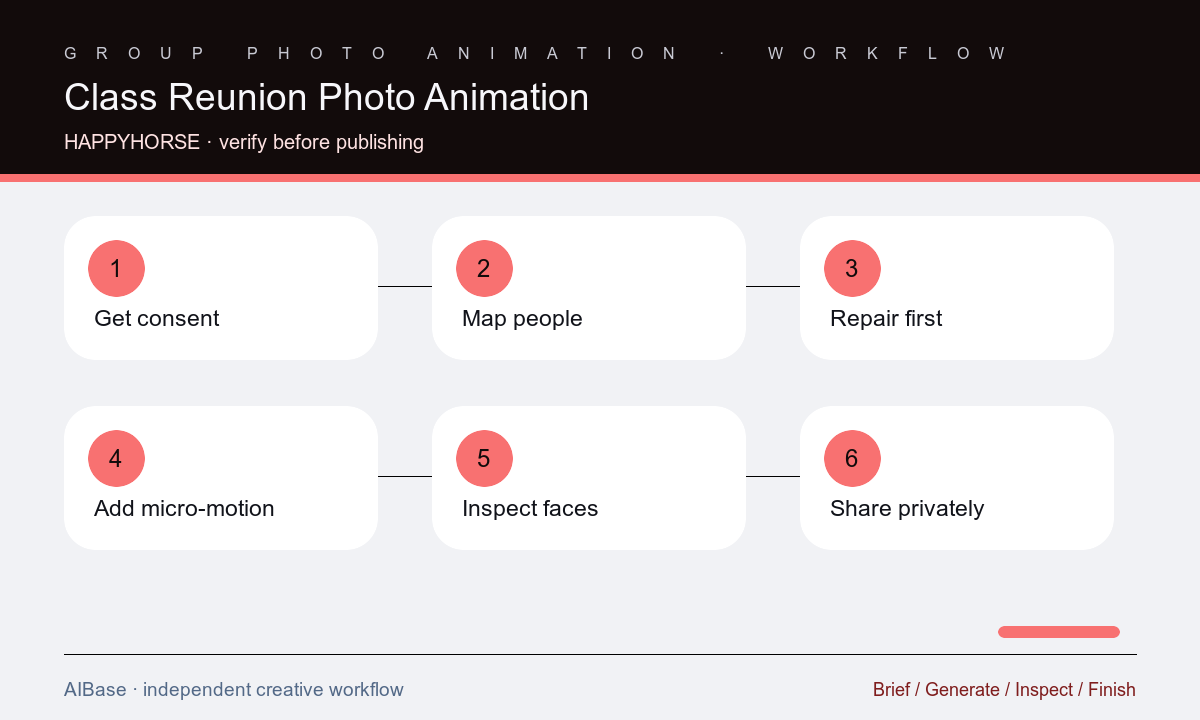The height and width of the screenshot is (720, 1200).
Task: Click the "GROUP PHOTO ANIMATION · WORKFLOW" header text
Action: [x=535, y=53]
